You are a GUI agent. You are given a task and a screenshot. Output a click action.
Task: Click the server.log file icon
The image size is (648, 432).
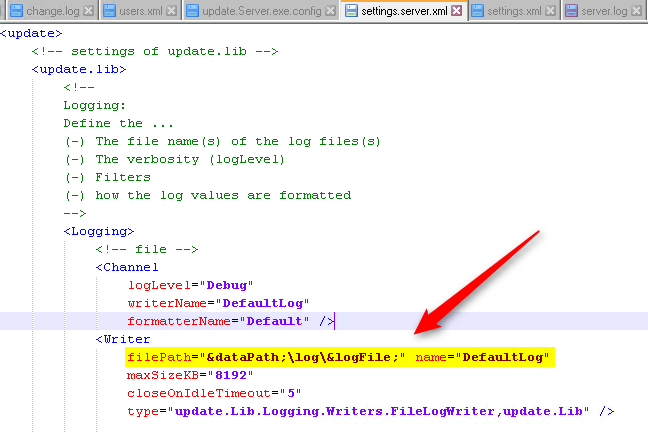coord(572,11)
